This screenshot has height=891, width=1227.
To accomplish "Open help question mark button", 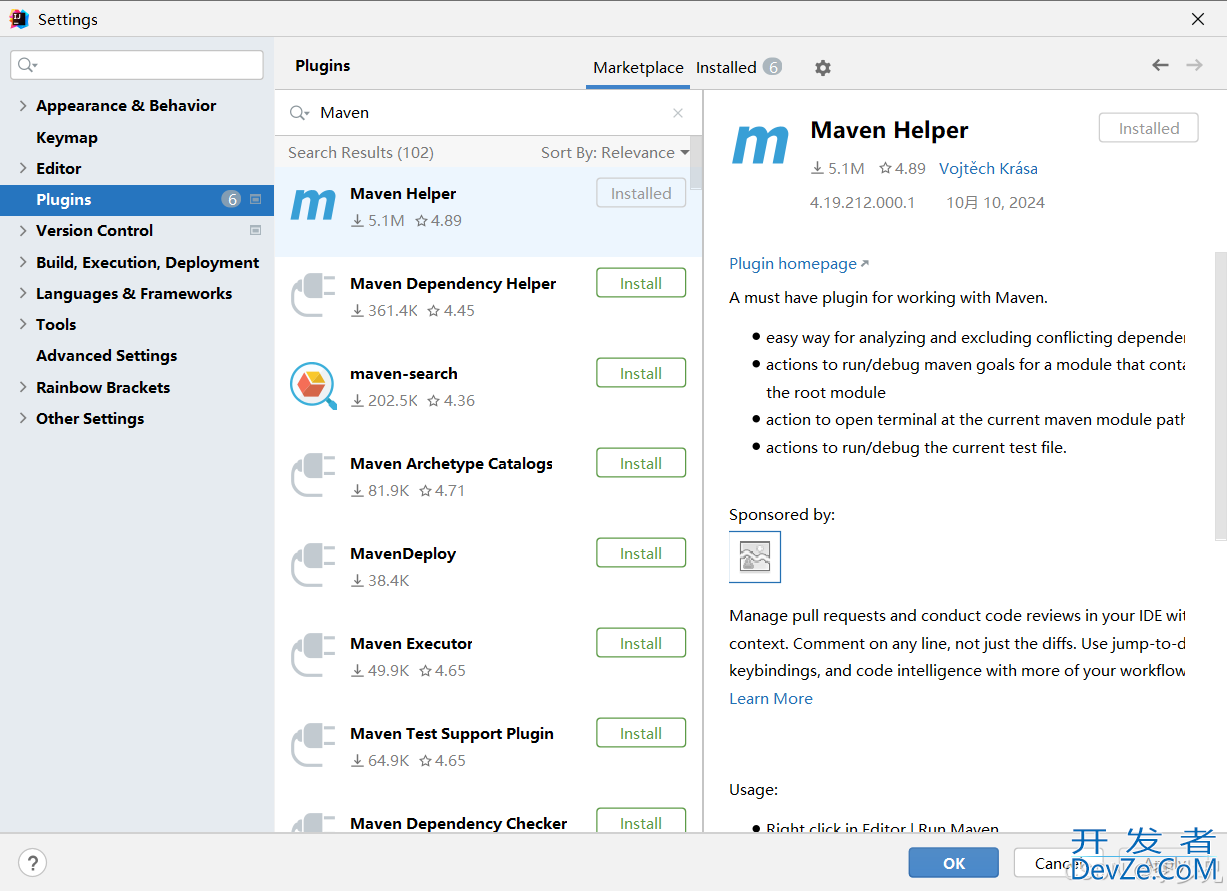I will point(33,862).
